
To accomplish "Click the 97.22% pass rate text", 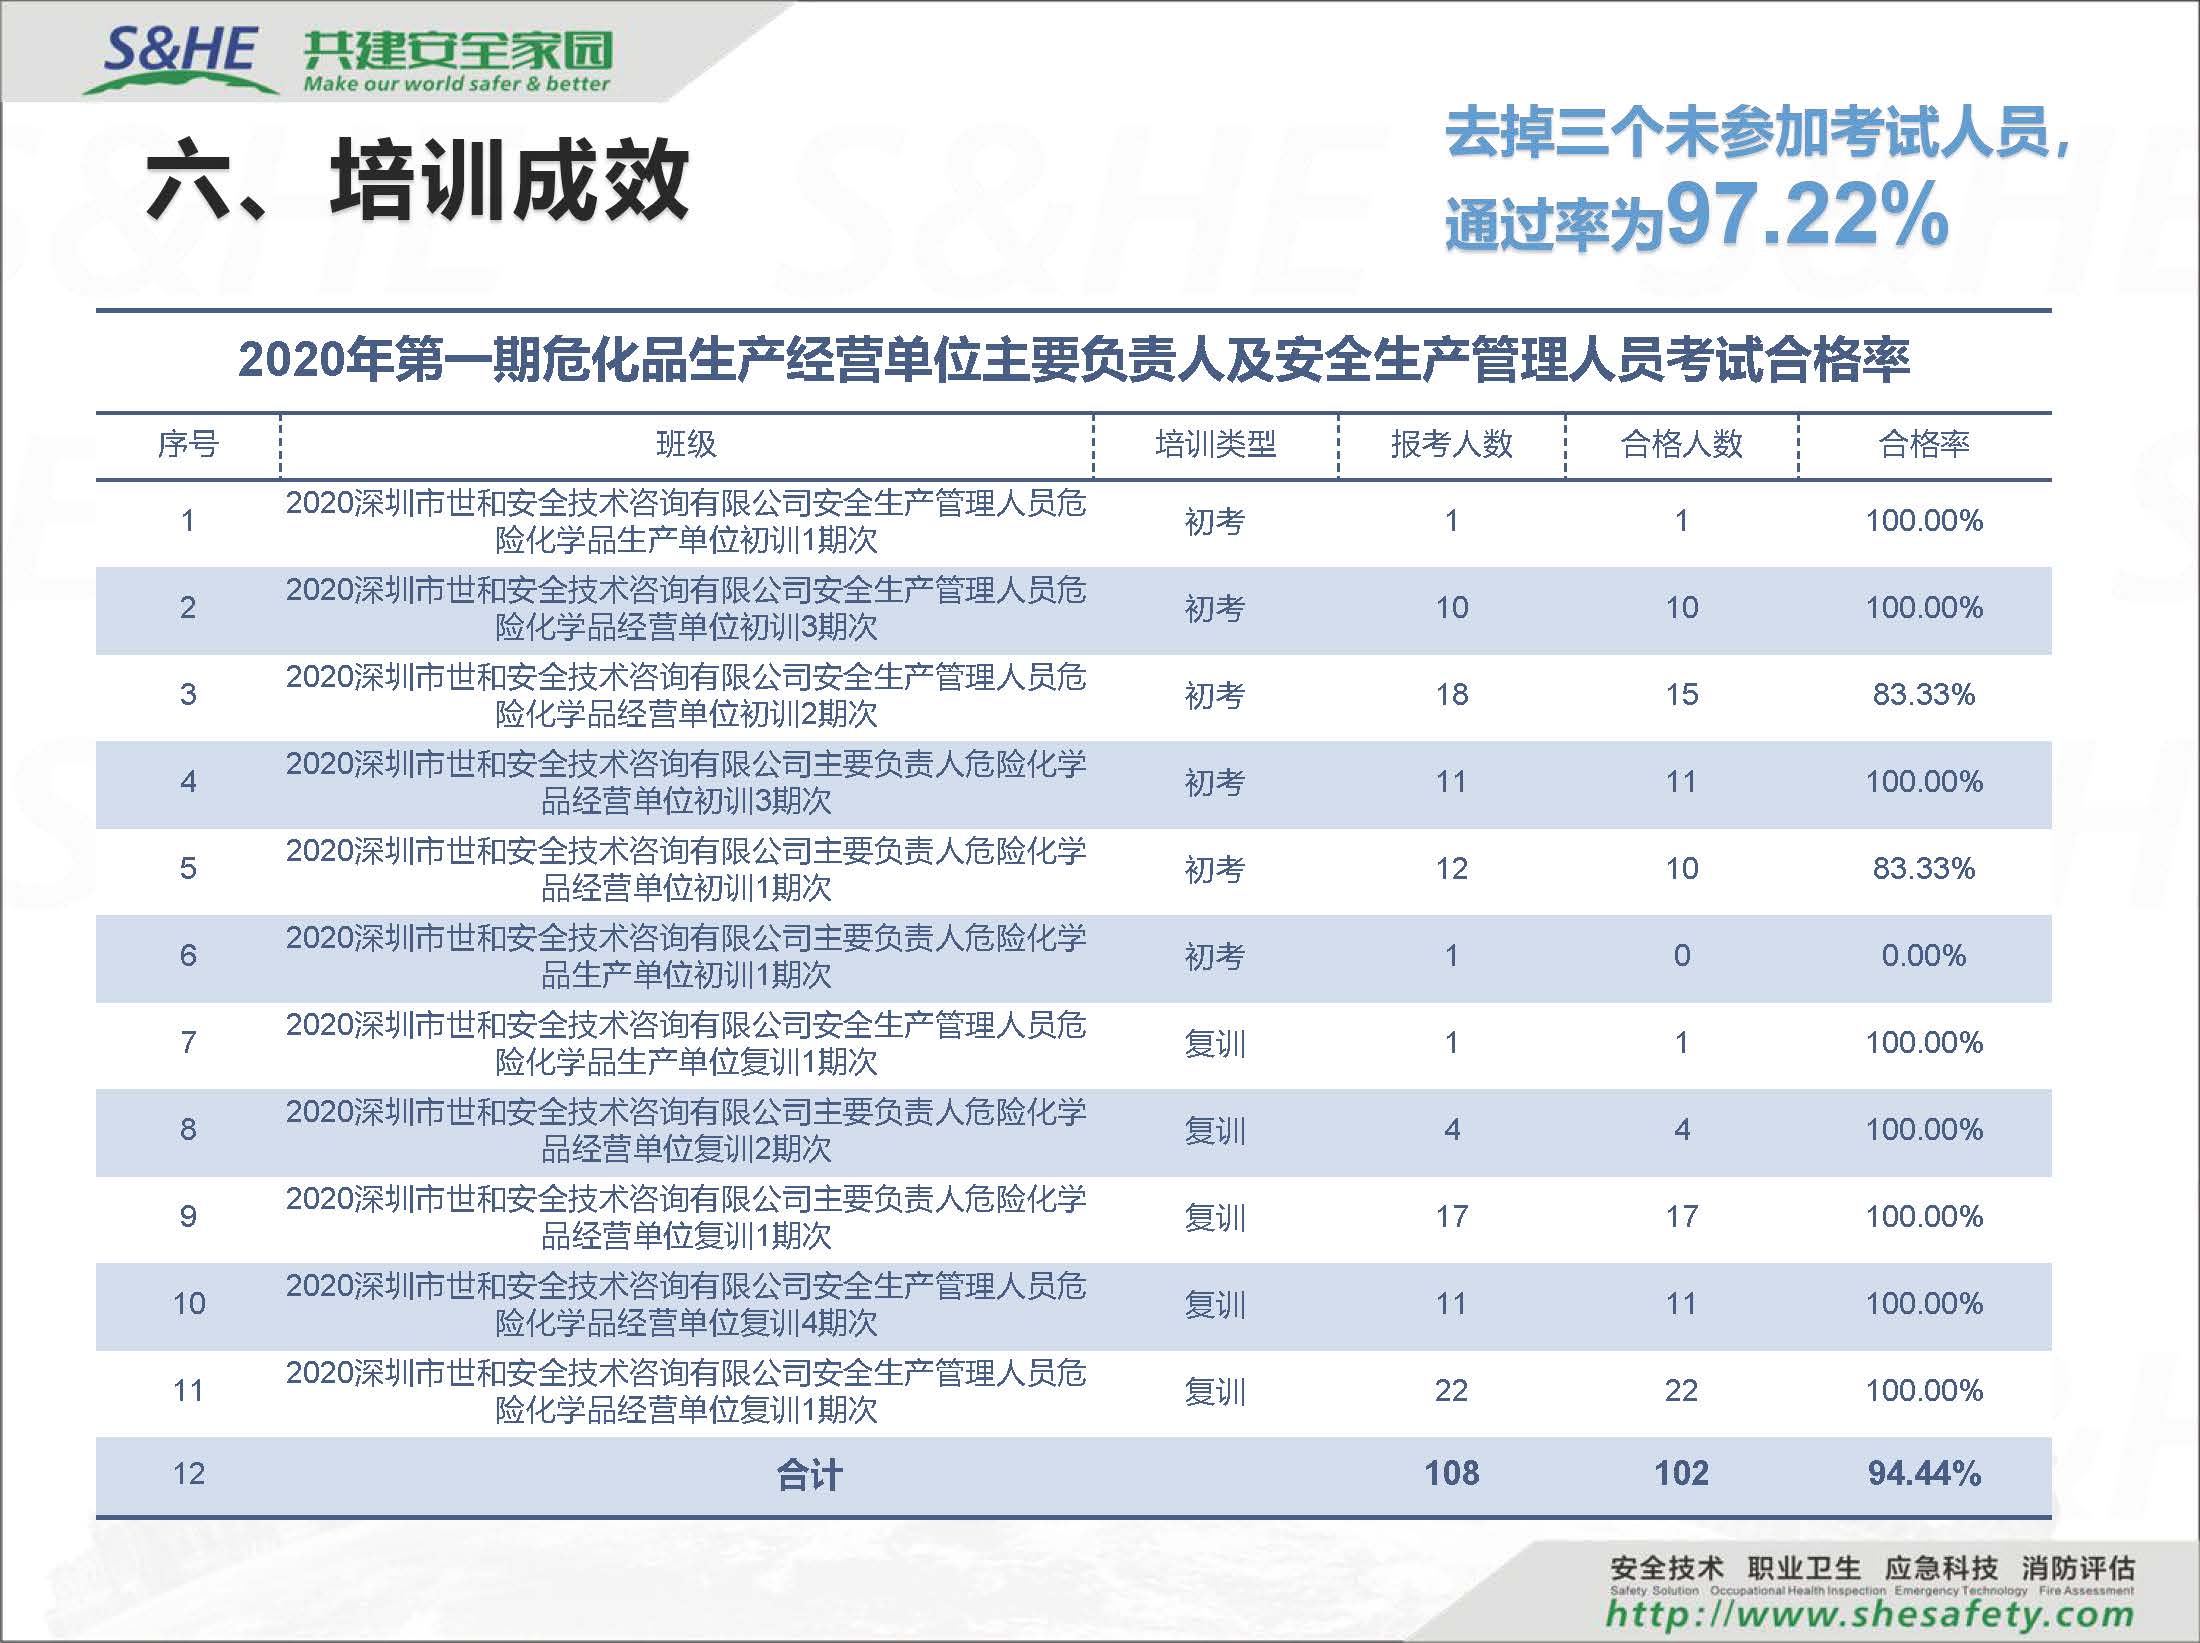I will [x=1807, y=214].
